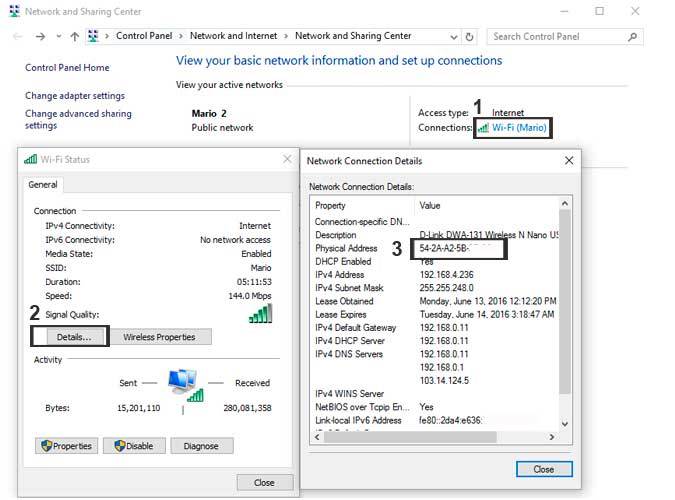Select Network and Internet breadcrumb
Viewport: 675px width, 500px height.
234,36
